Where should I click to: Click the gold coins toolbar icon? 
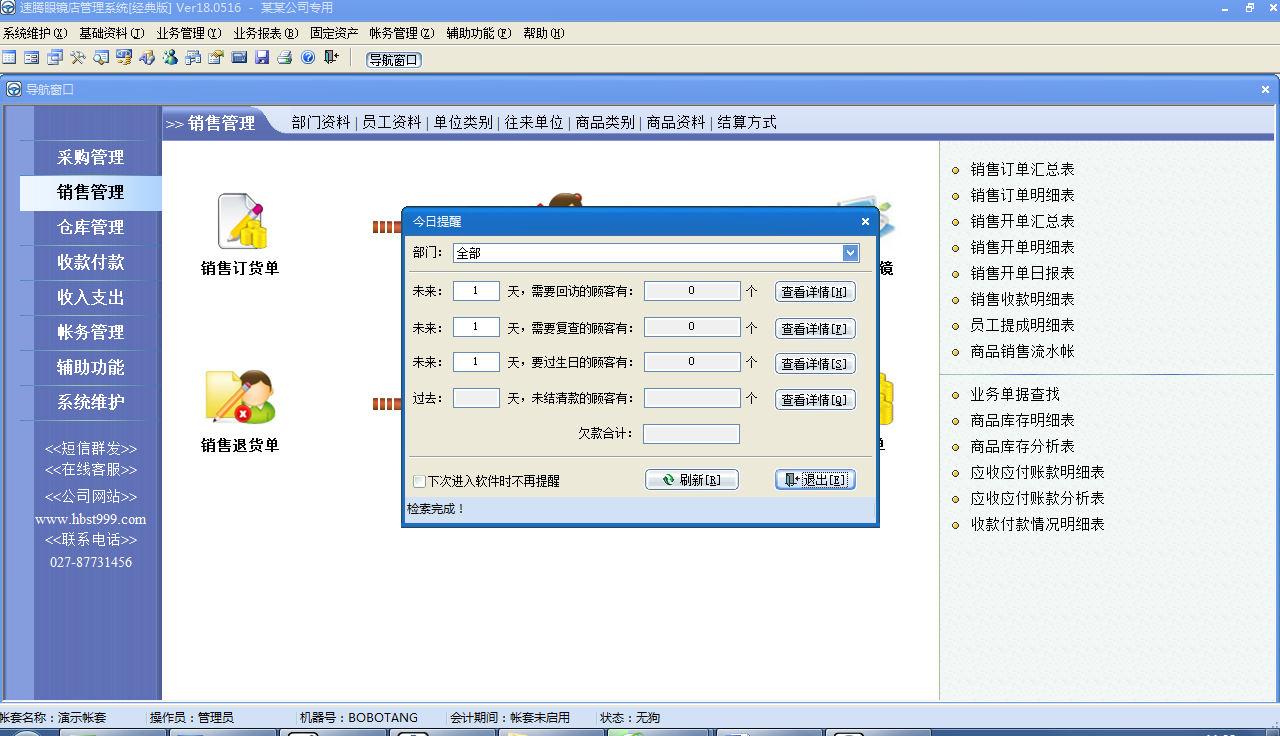[x=124, y=58]
